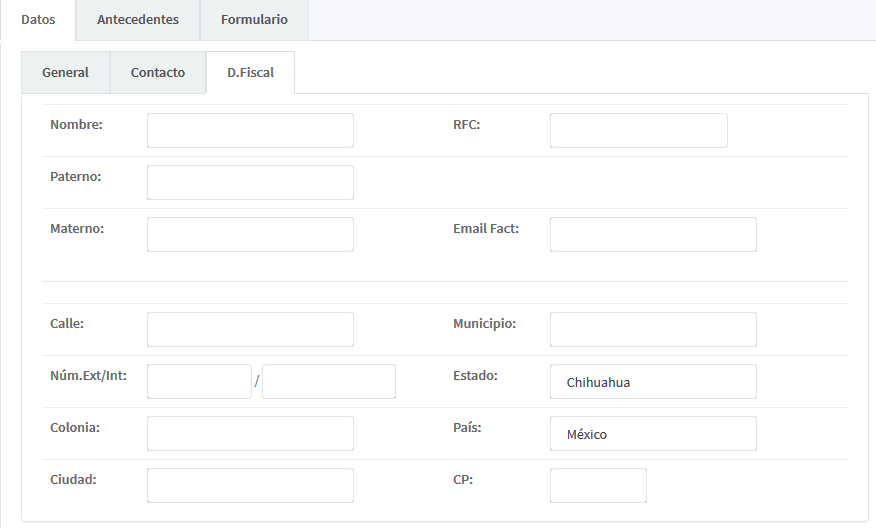The height and width of the screenshot is (528, 876).
Task: Click the Estado field showing Chihuahua
Action: click(653, 381)
